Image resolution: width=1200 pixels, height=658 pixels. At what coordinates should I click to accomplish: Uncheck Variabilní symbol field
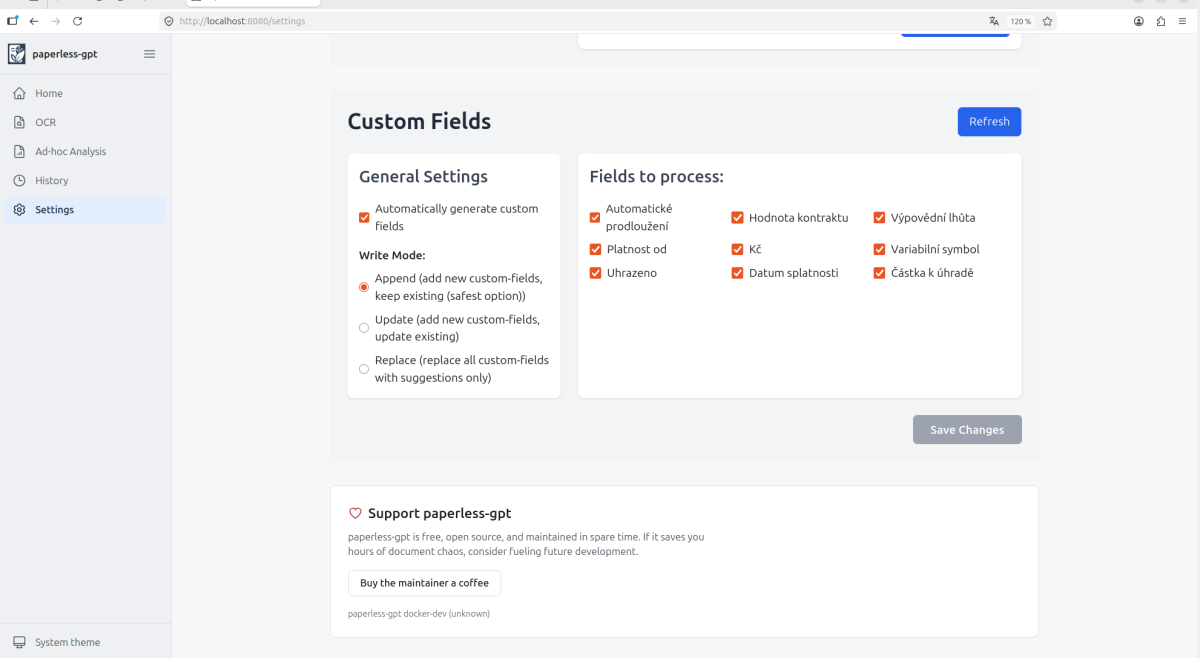[x=880, y=249]
